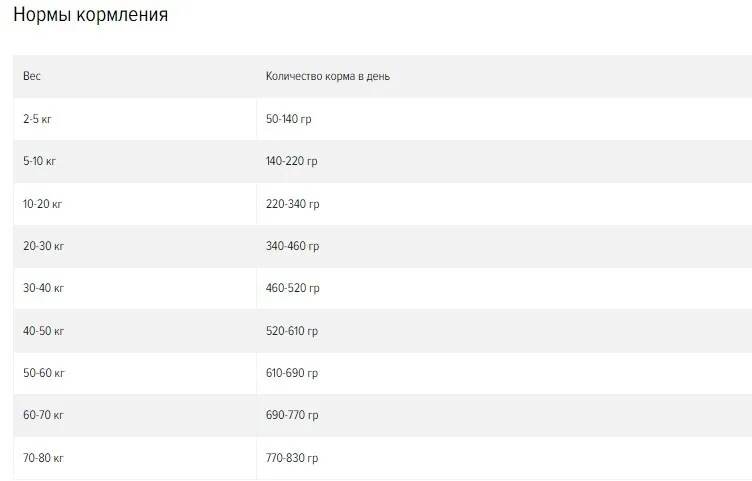Click the '220-340 гр' amount
Image resolution: width=752 pixels, height=481 pixels.
pyautogui.click(x=293, y=204)
